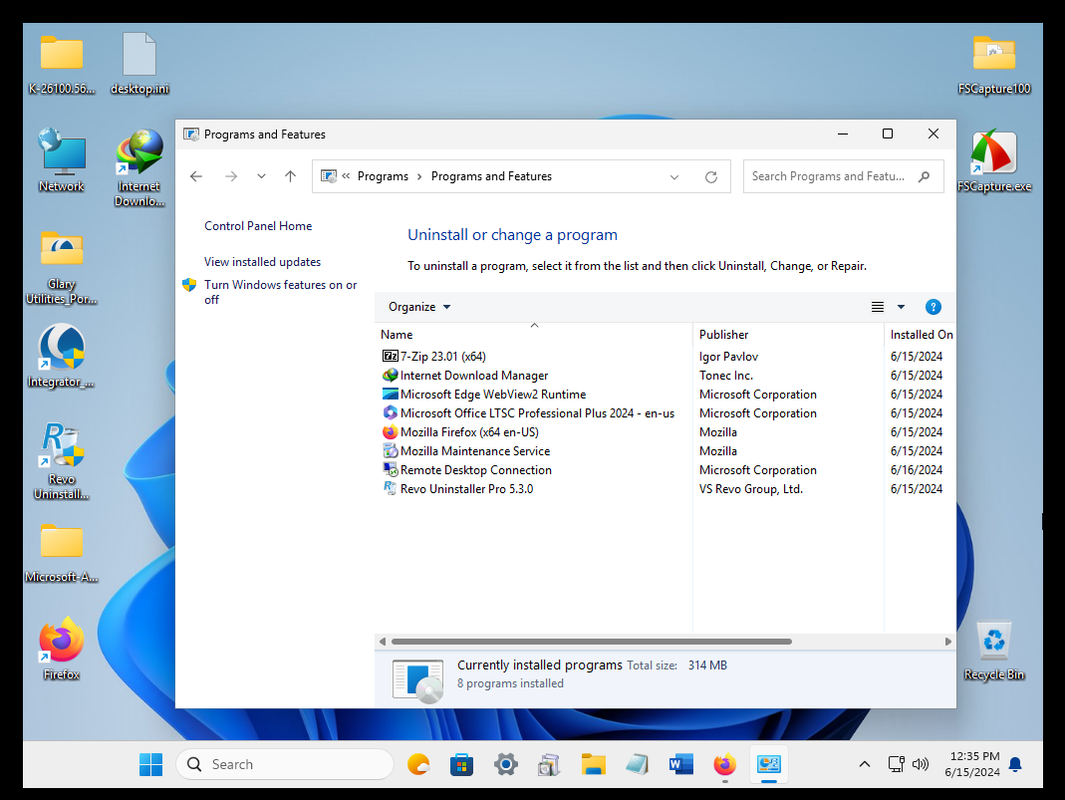Viewport: 1065px width, 800px height.
Task: Click the taskbar Search box
Action: click(x=285, y=765)
